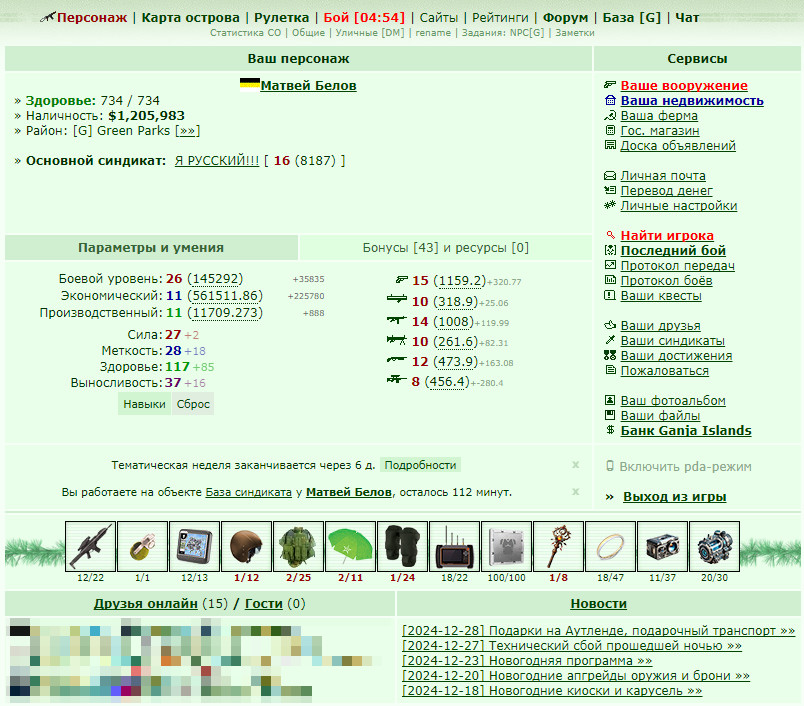The height and width of the screenshot is (706, 804).
Task: Click the icon next to Ваша ферма
Action: (x=610, y=115)
